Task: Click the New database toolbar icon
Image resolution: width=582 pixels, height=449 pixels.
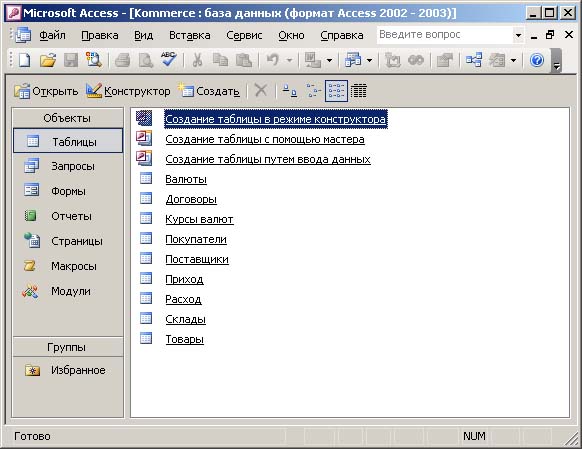Action: 24,60
